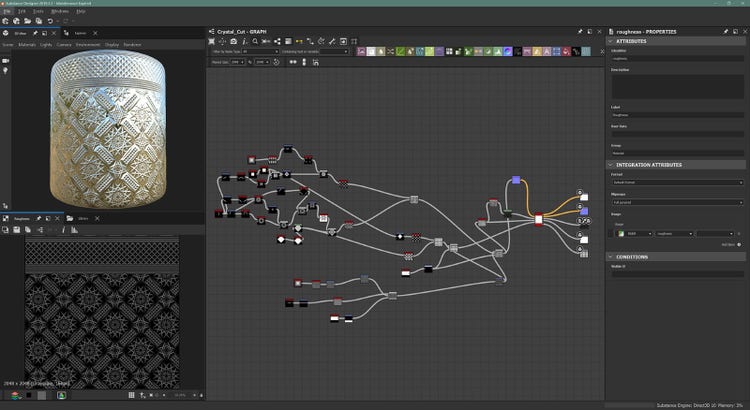Click the graph info icon
The width and height of the screenshot is (750, 410).
(244, 41)
